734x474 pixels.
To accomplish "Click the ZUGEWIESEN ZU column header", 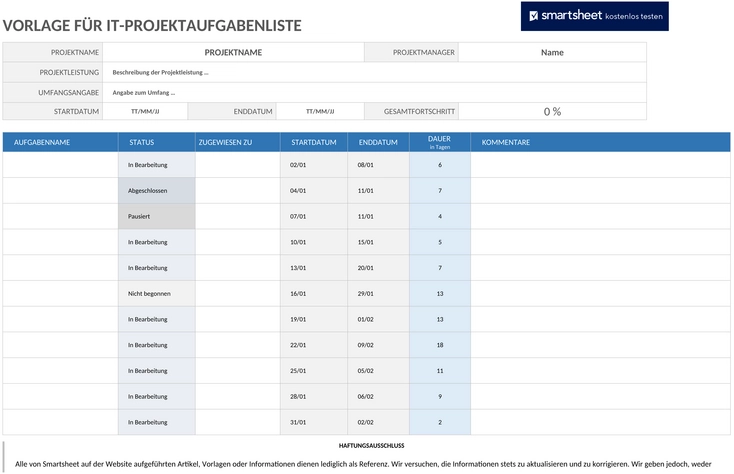I will [x=237, y=142].
